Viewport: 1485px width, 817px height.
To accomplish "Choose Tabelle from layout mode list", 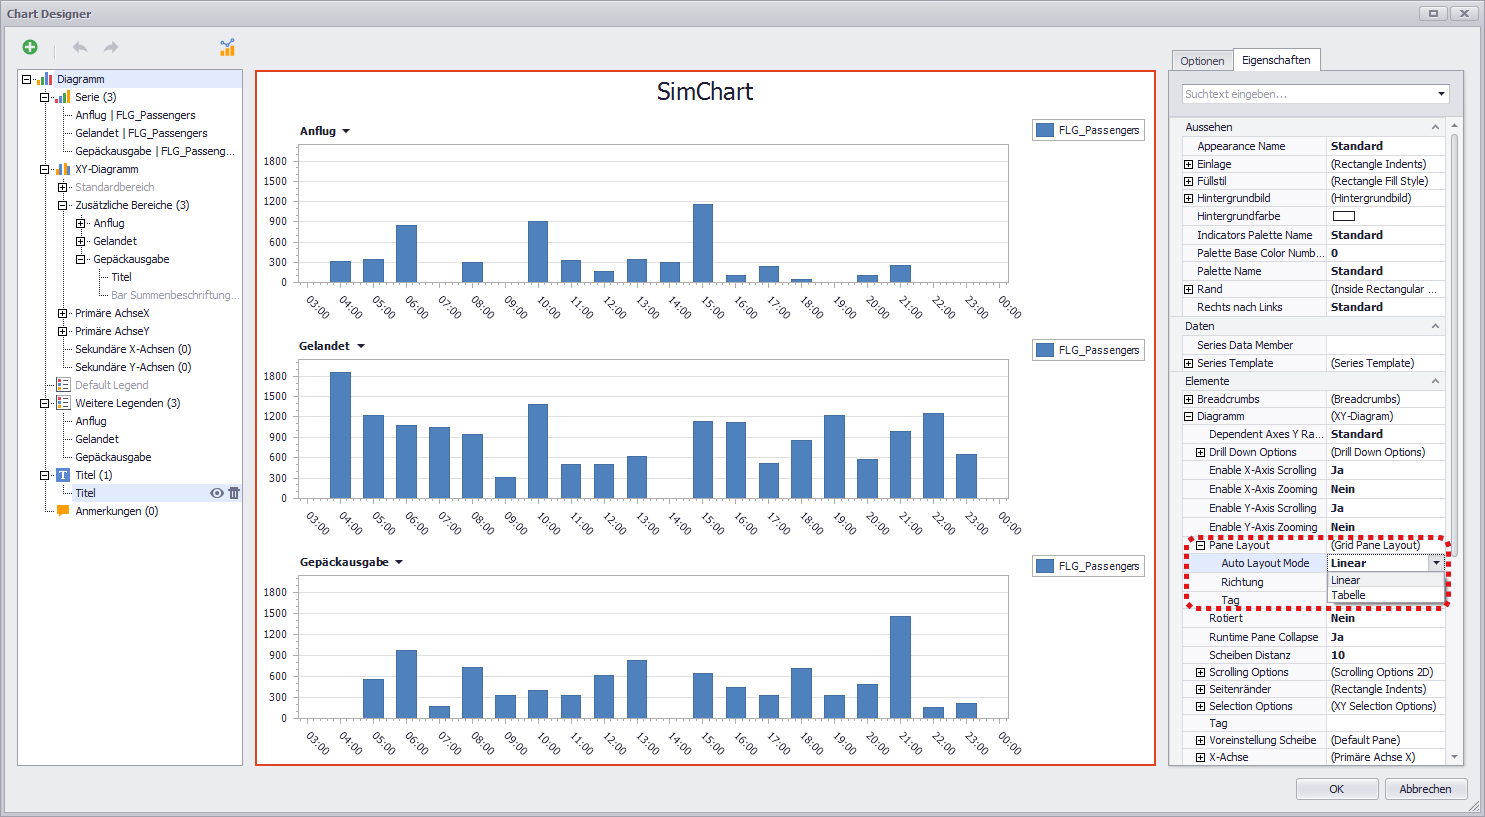I will 1385,595.
